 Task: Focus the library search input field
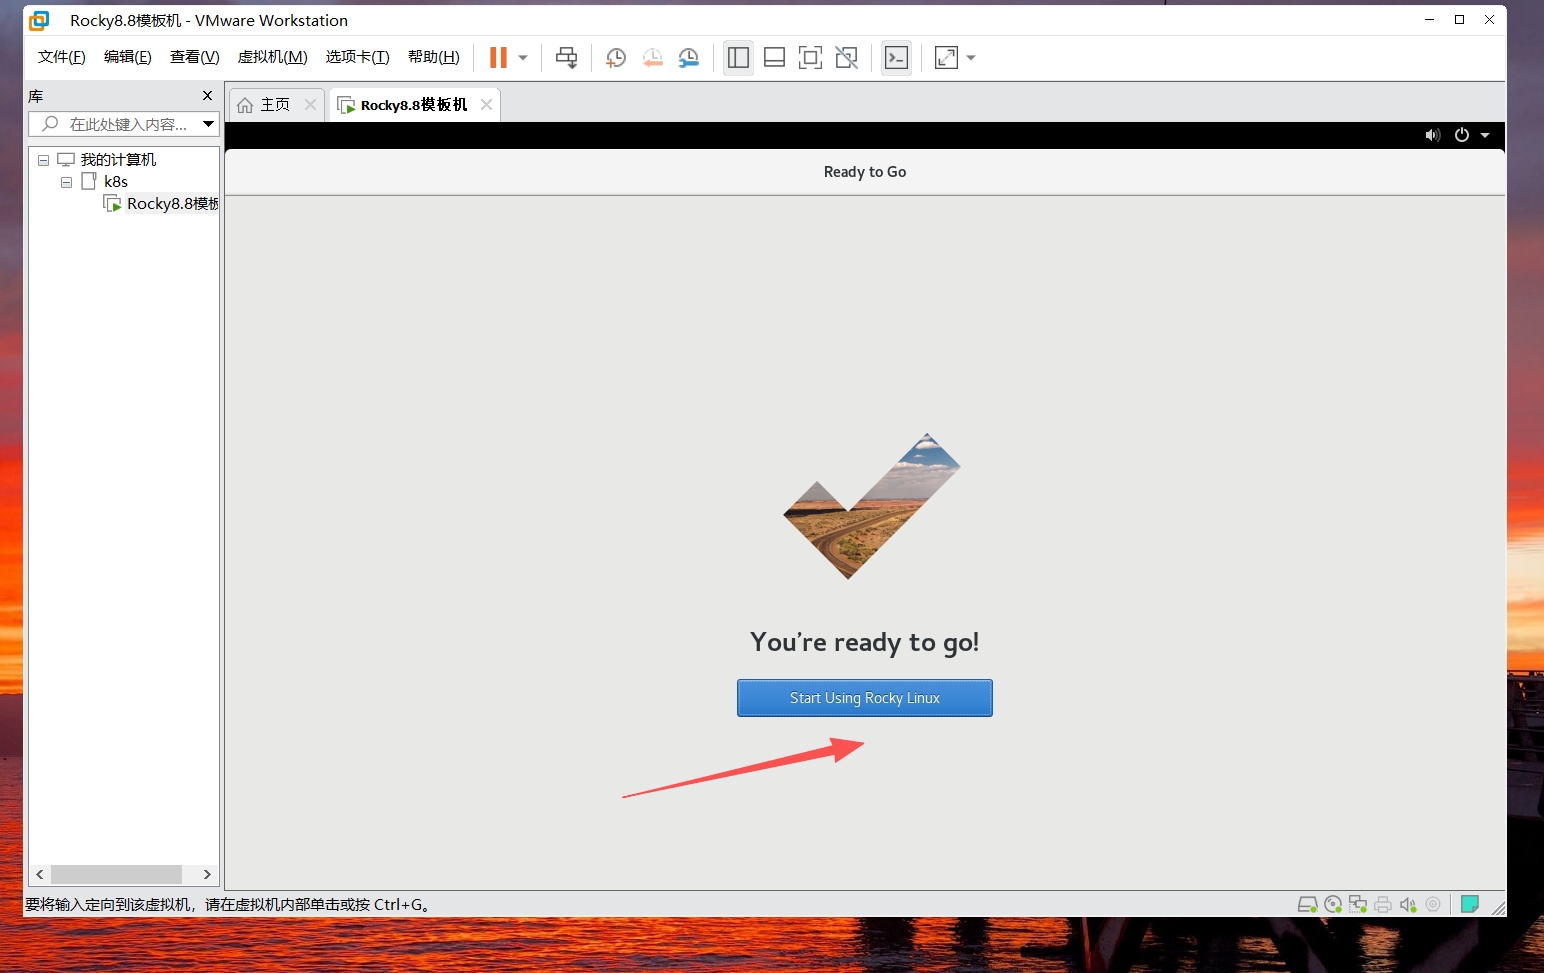(x=125, y=124)
